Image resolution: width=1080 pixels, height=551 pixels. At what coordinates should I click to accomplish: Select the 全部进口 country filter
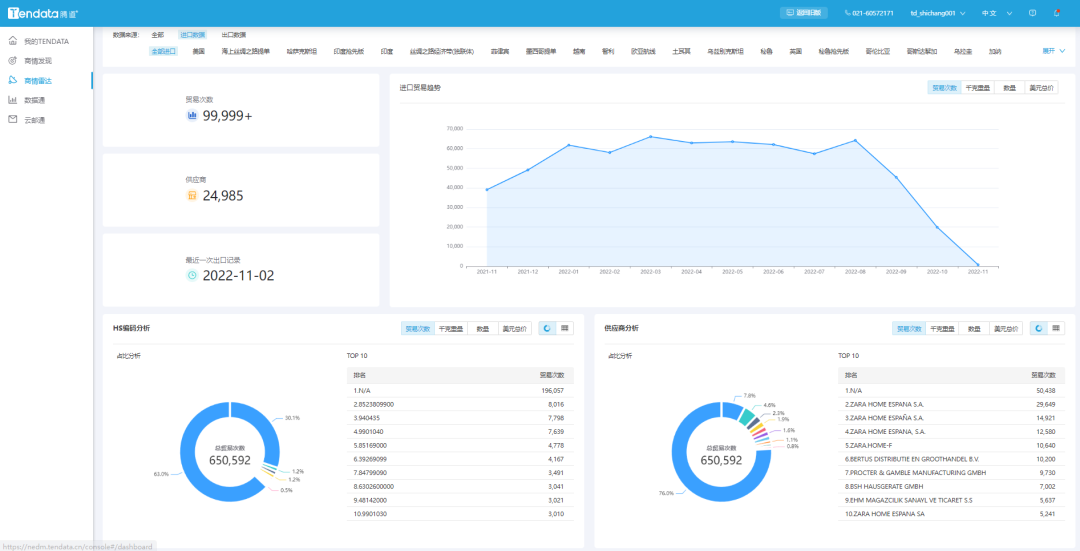pos(164,51)
